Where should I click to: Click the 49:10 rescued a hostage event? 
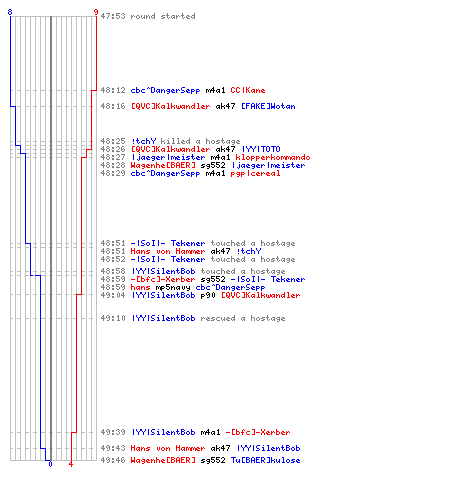[193, 318]
